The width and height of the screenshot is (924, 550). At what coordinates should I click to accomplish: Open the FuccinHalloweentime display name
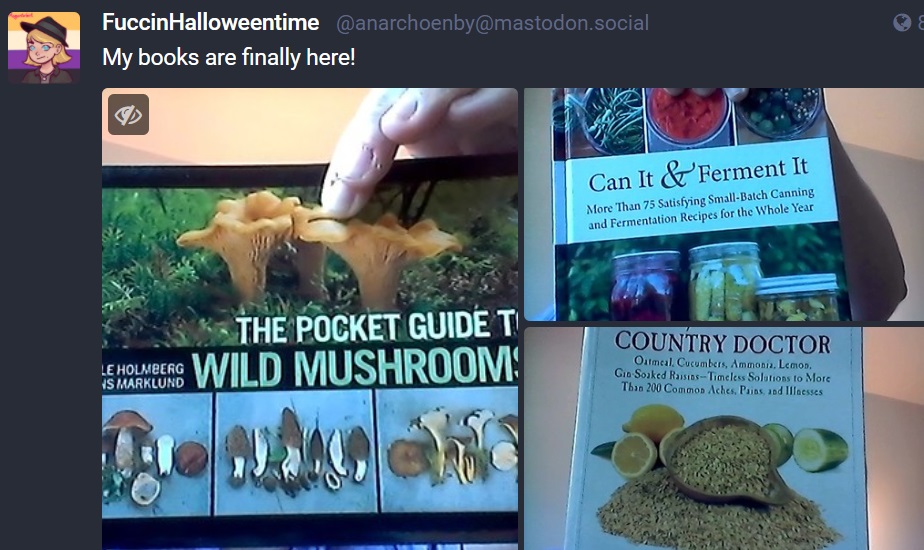click(210, 22)
